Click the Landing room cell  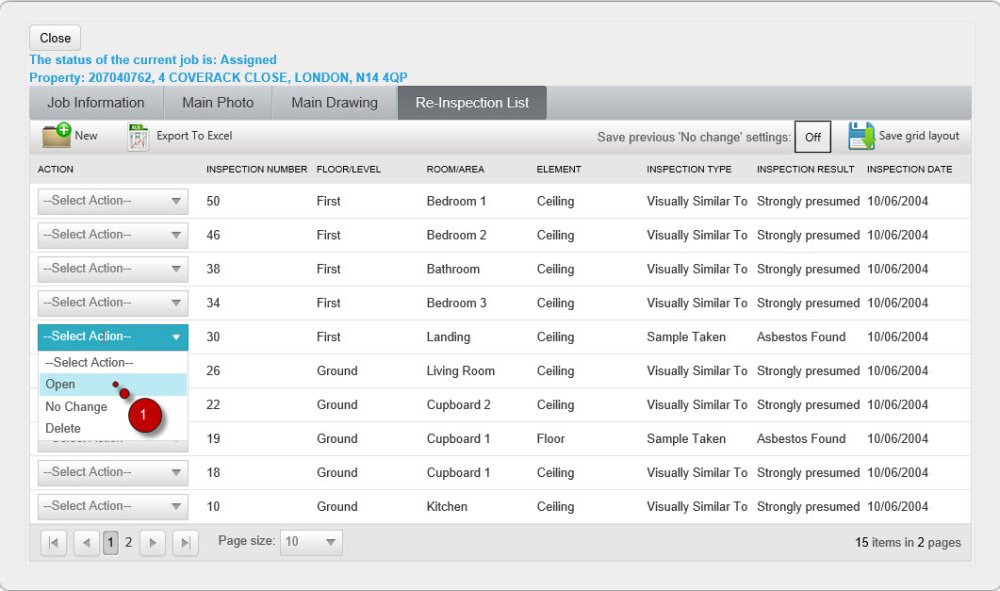click(448, 337)
